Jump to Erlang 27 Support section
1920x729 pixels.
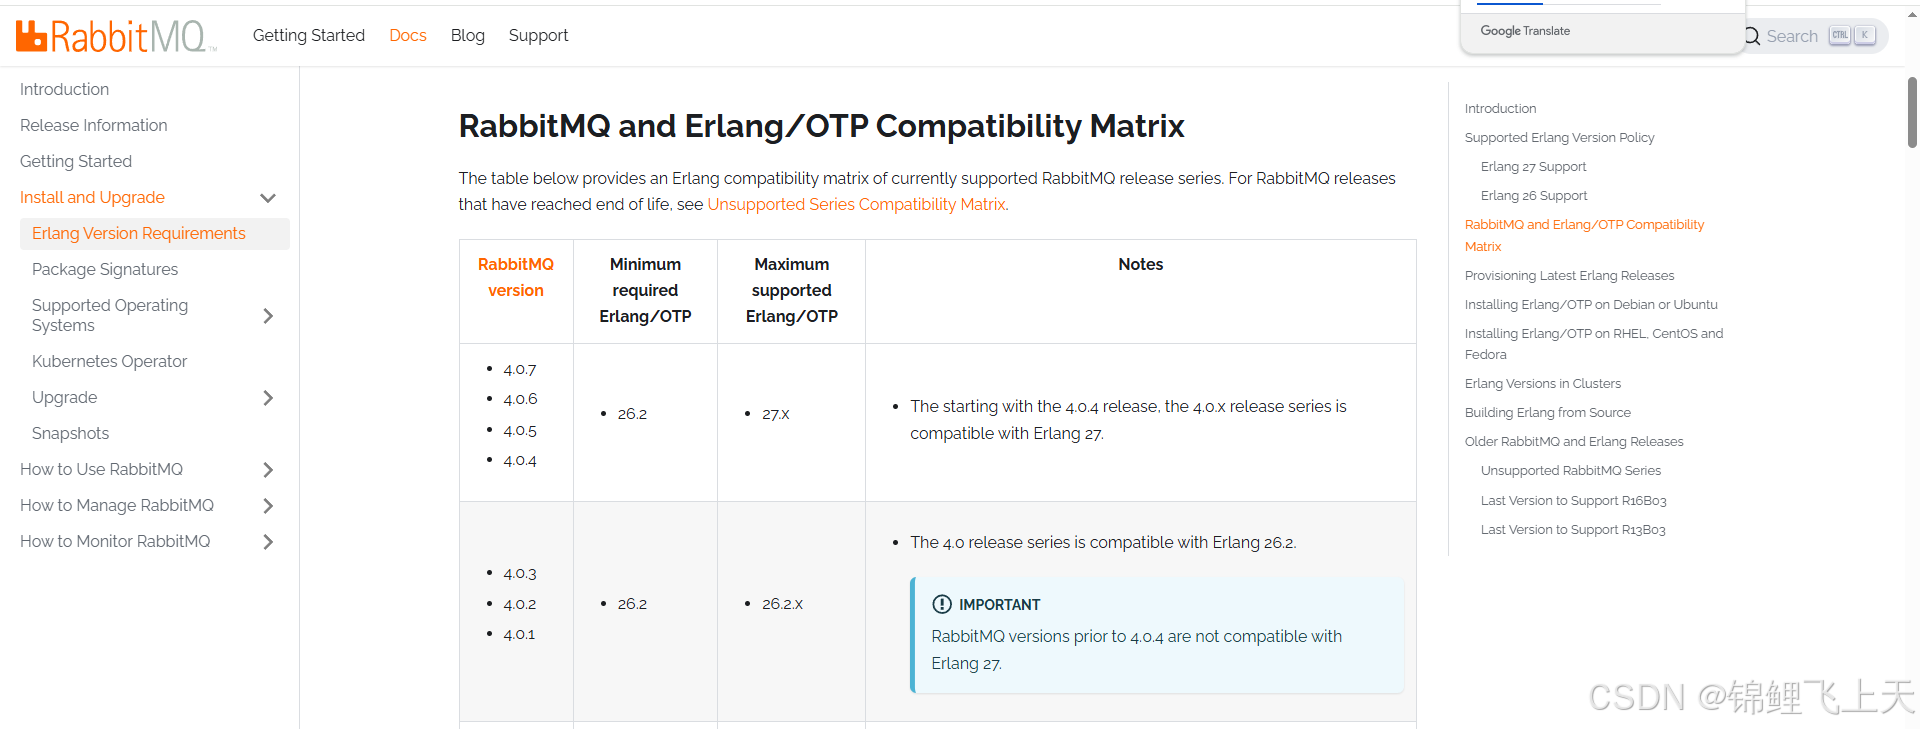click(x=1533, y=166)
